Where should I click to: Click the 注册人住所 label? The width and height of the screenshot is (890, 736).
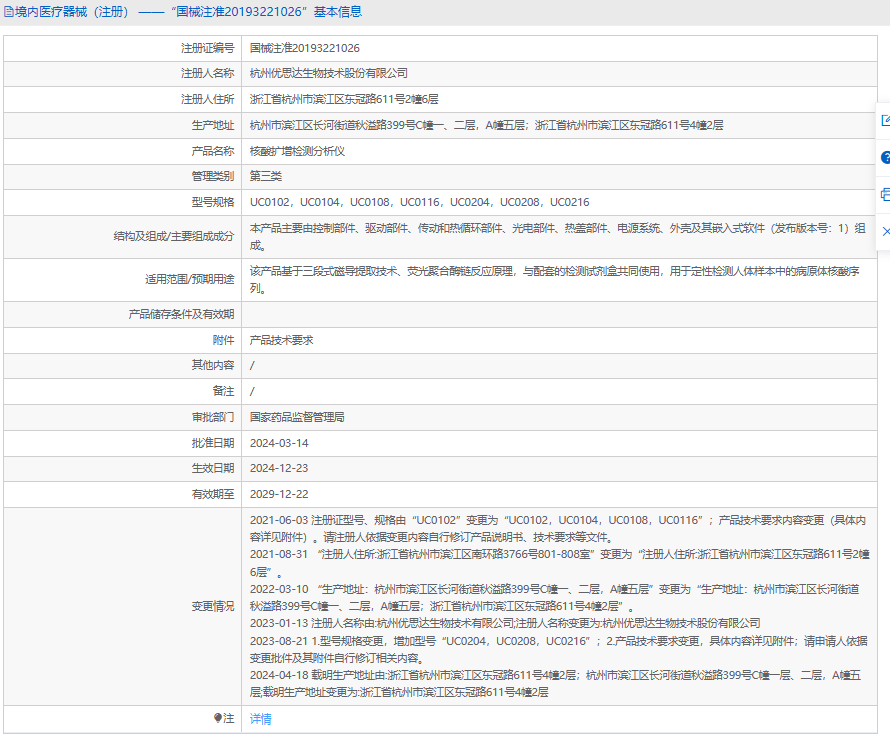(207, 99)
